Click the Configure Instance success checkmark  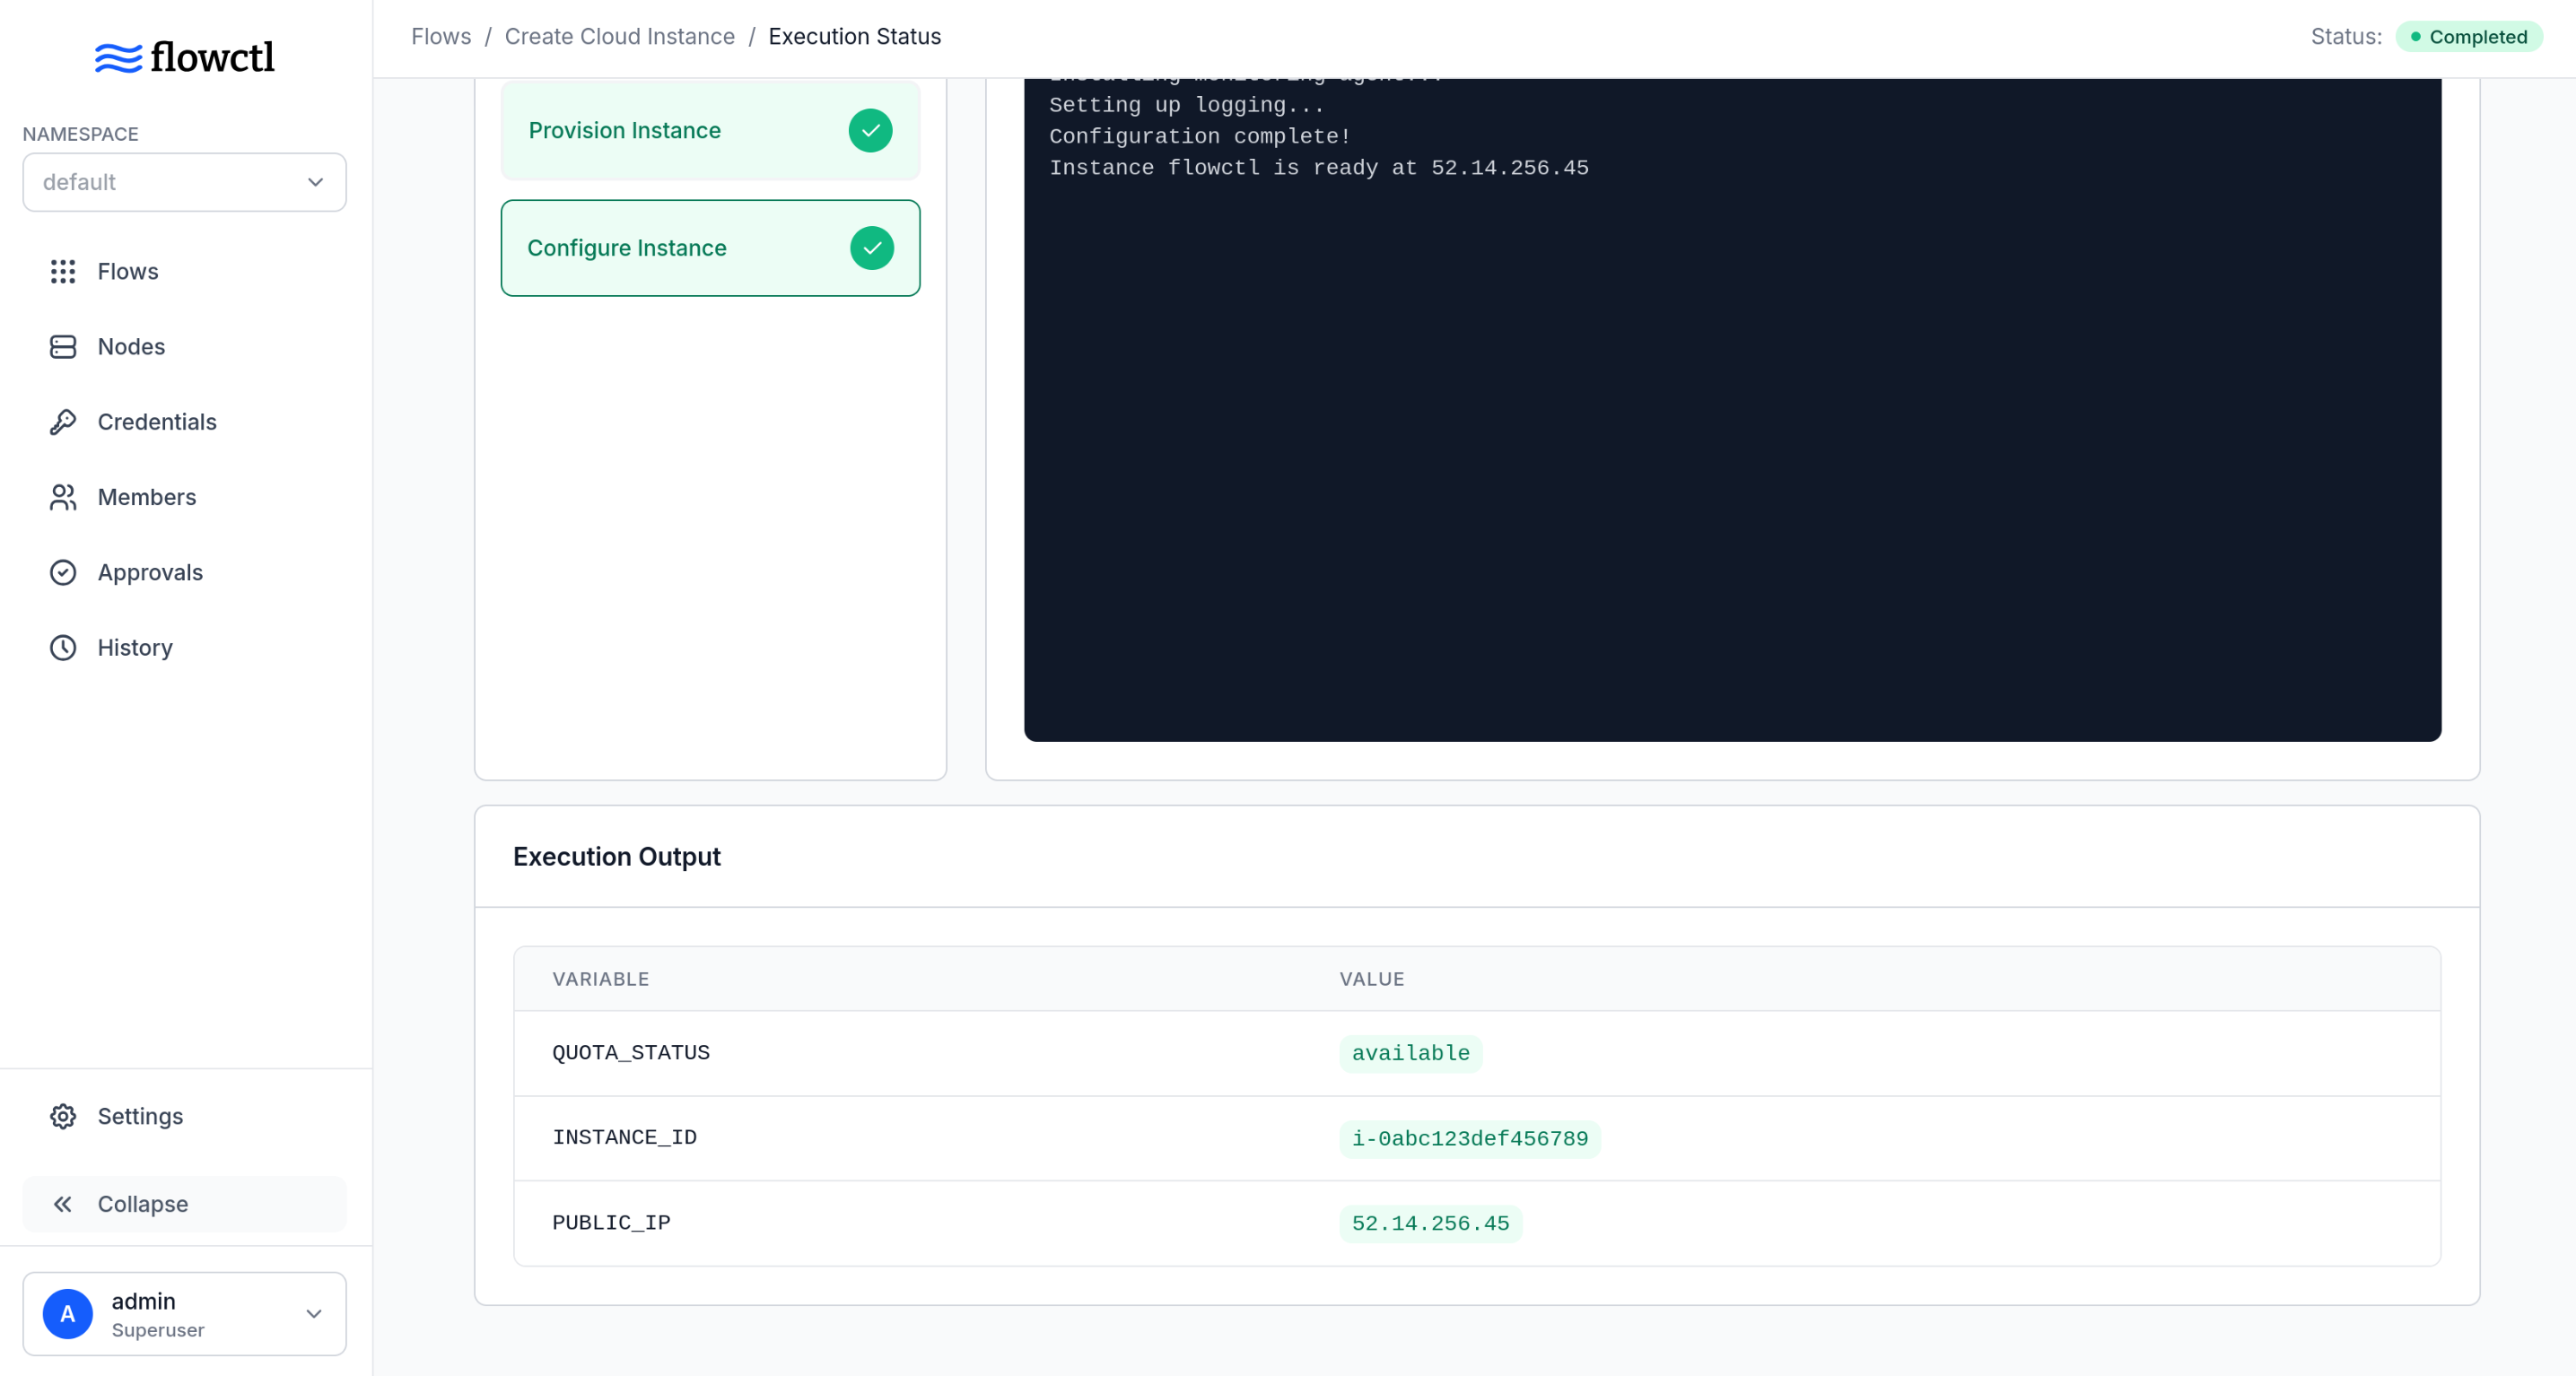(870, 248)
